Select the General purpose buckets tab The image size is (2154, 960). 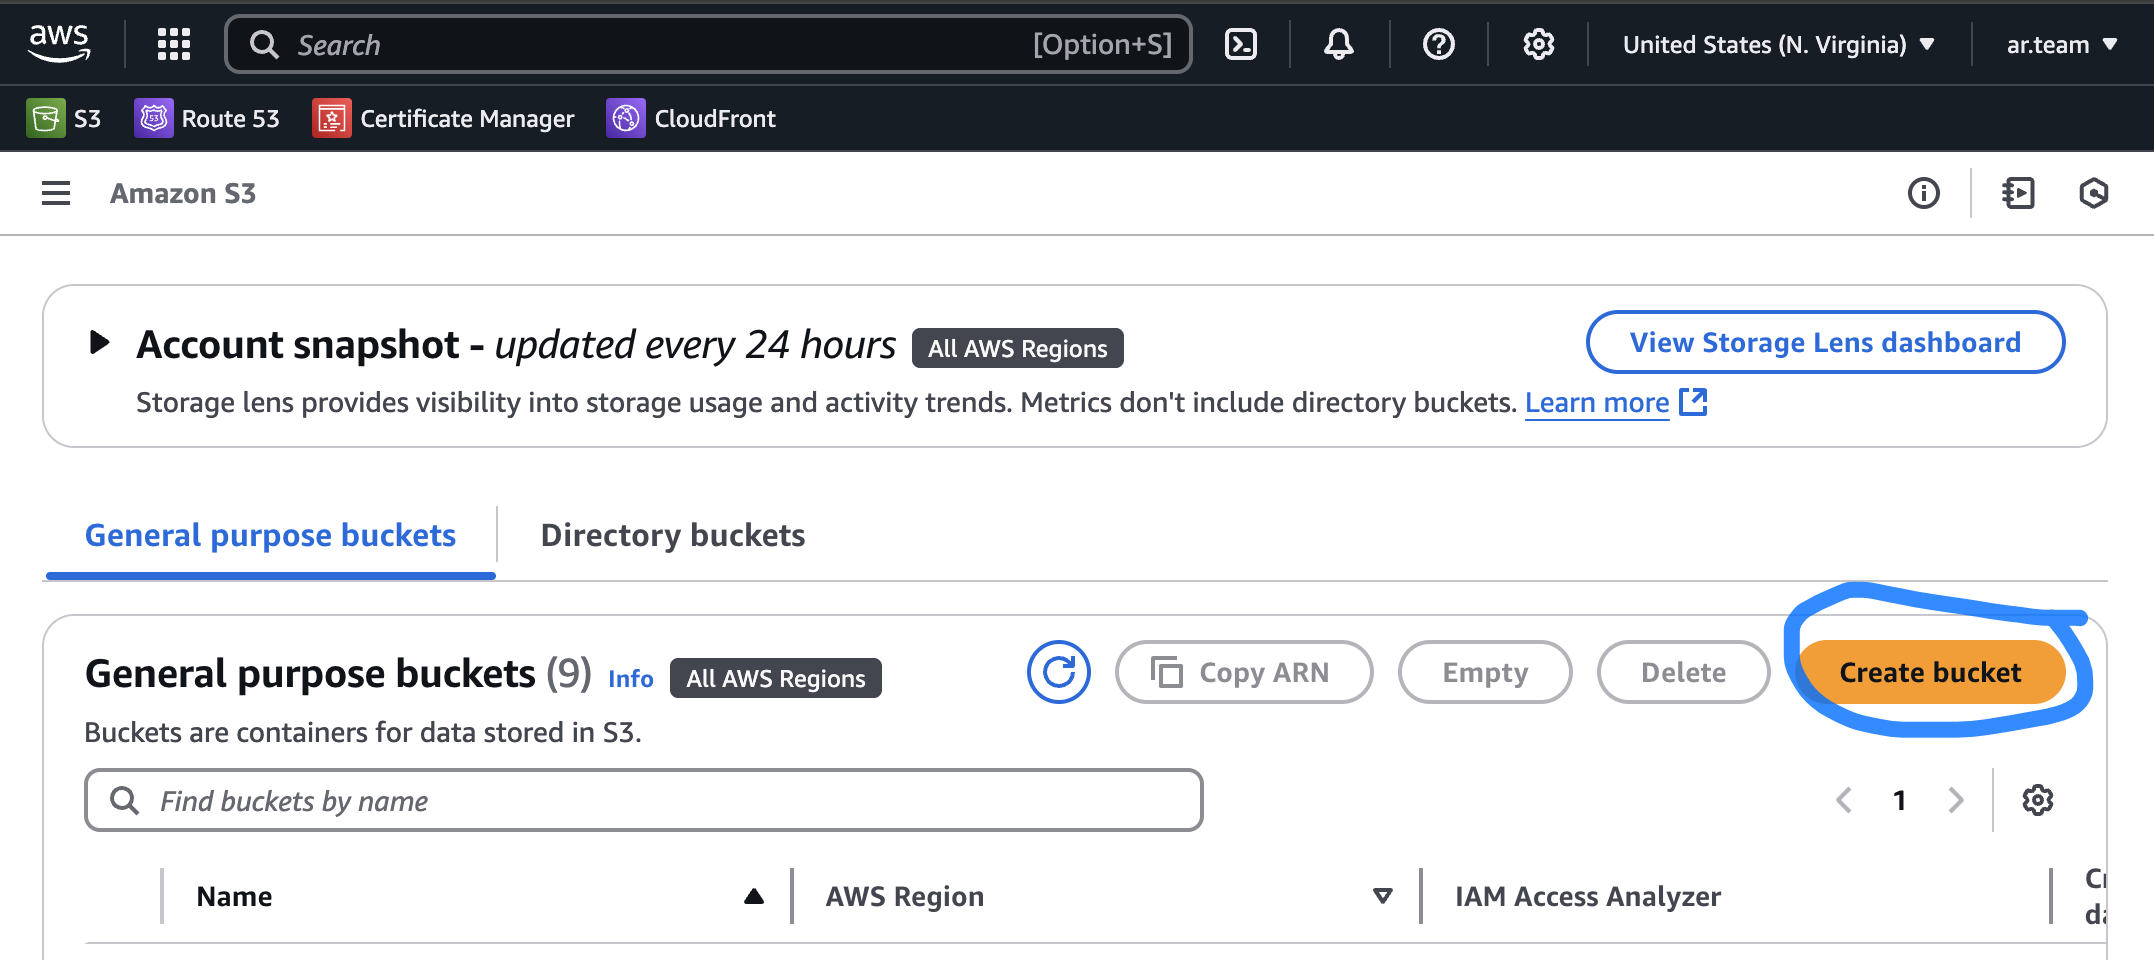pyautogui.click(x=270, y=535)
